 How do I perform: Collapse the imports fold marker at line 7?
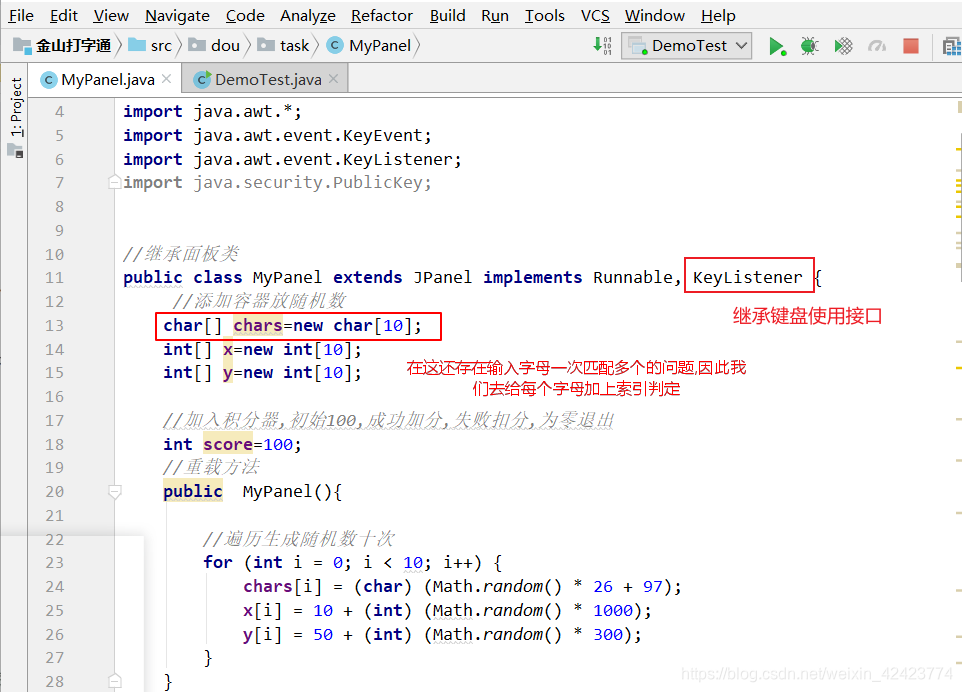coord(114,182)
